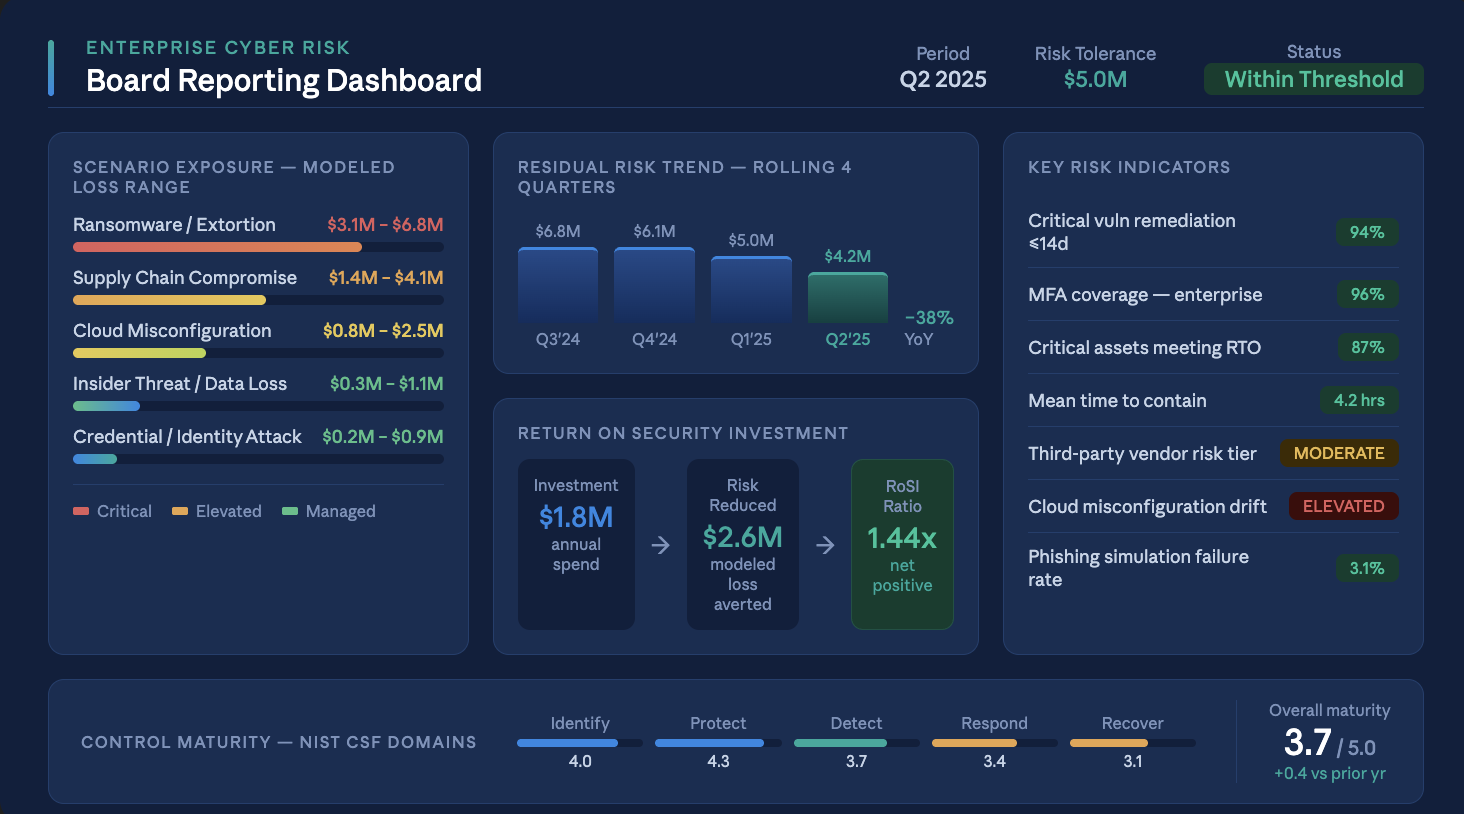Click the Within Threshold status button

tap(1313, 78)
